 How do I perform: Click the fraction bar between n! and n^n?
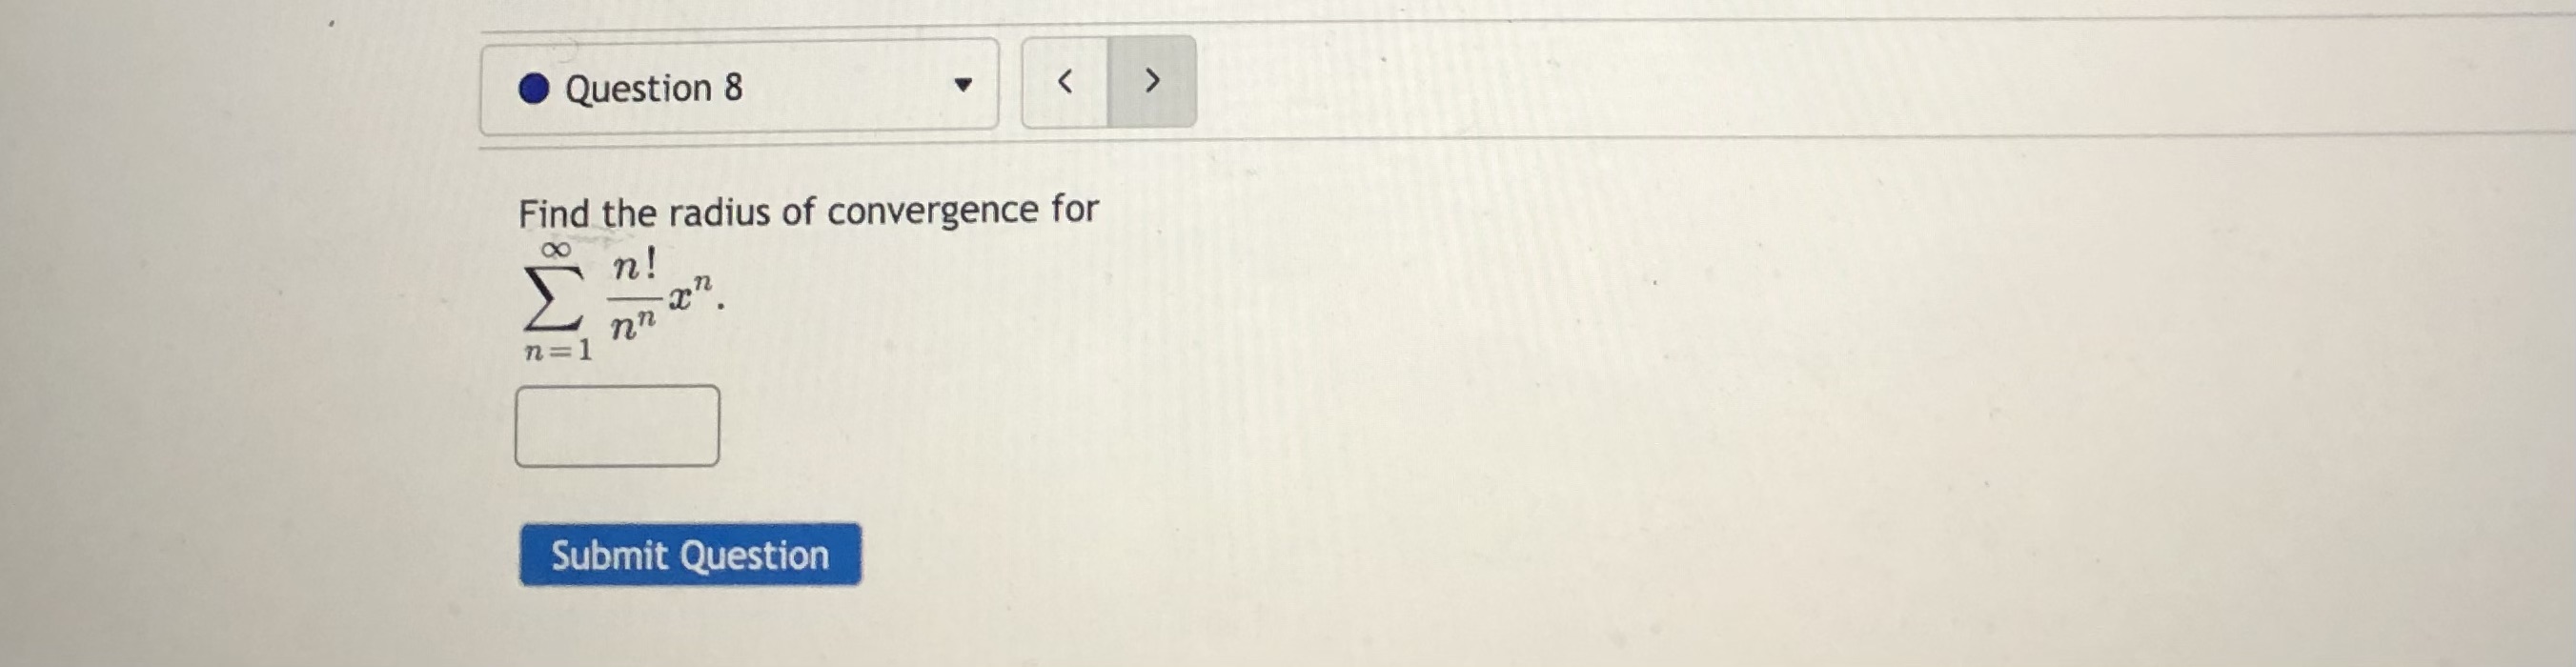click(635, 297)
